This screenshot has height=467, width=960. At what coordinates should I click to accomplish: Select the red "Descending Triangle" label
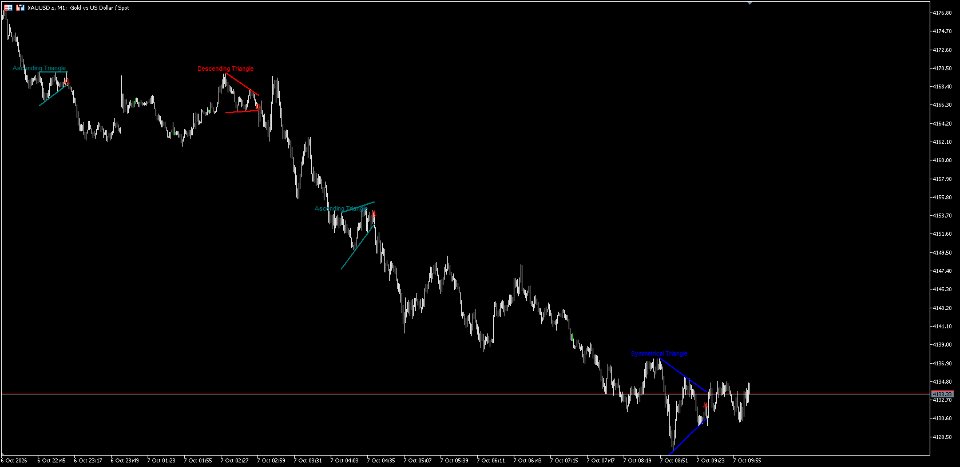[225, 69]
